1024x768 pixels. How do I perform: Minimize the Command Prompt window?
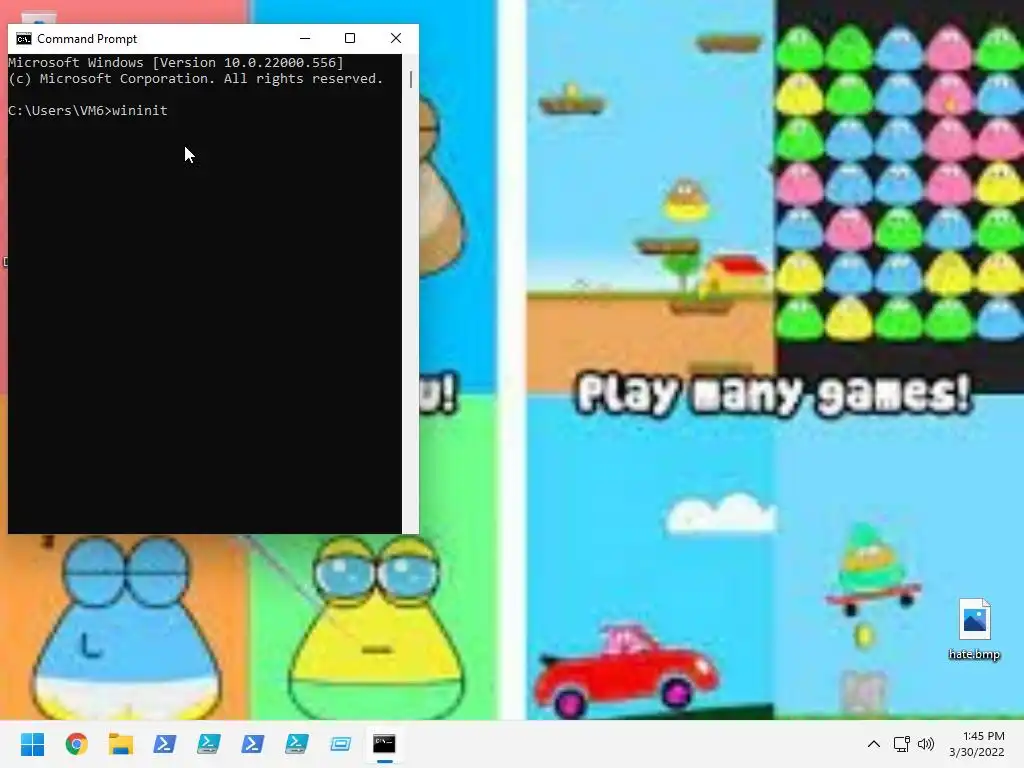pyautogui.click(x=305, y=39)
